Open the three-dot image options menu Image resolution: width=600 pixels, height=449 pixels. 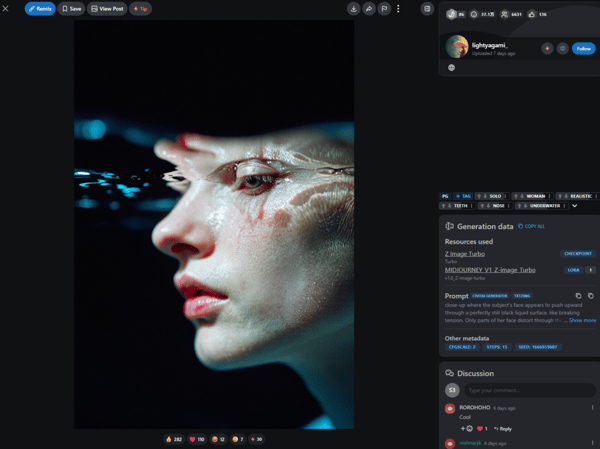coord(398,9)
